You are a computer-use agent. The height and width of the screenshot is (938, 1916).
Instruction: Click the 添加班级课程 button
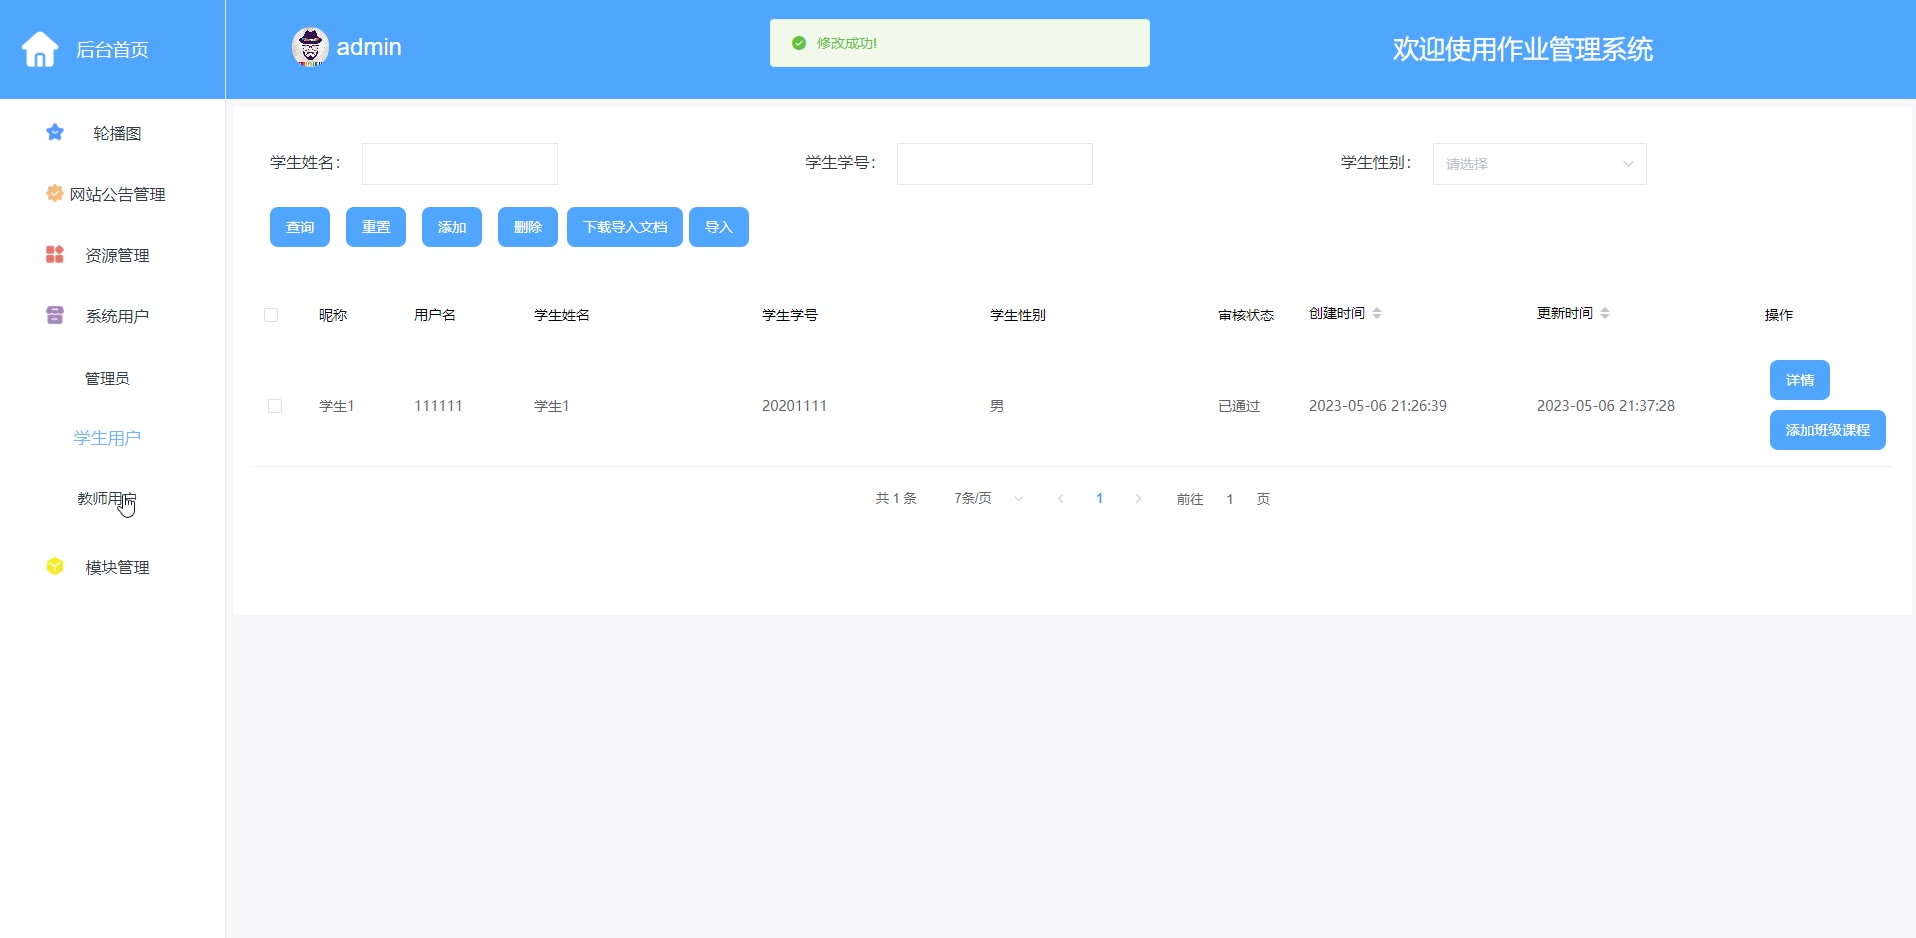1827,430
